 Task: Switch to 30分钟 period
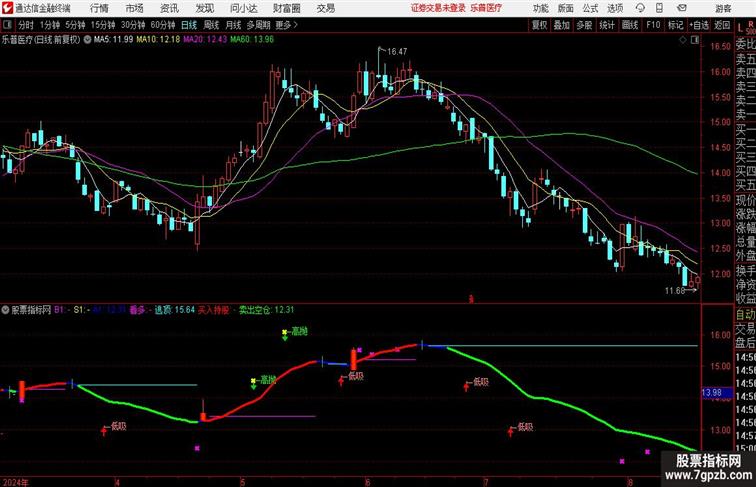(133, 25)
